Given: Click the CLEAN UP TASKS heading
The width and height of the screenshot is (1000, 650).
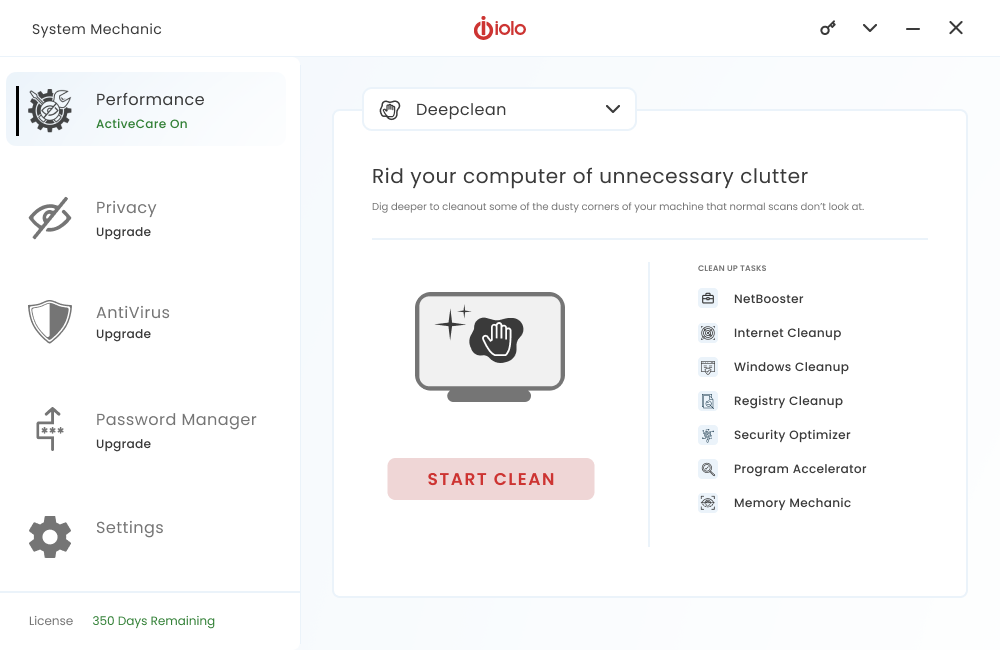Looking at the screenshot, I should (x=732, y=268).
